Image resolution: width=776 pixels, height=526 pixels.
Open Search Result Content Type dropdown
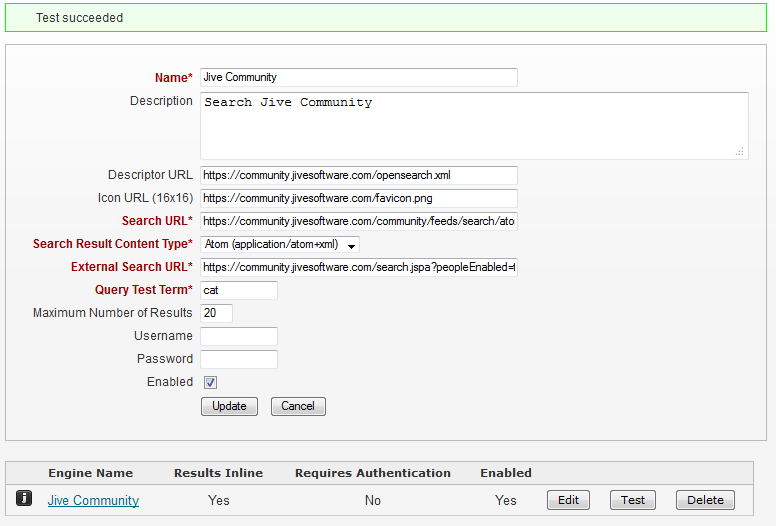280,244
